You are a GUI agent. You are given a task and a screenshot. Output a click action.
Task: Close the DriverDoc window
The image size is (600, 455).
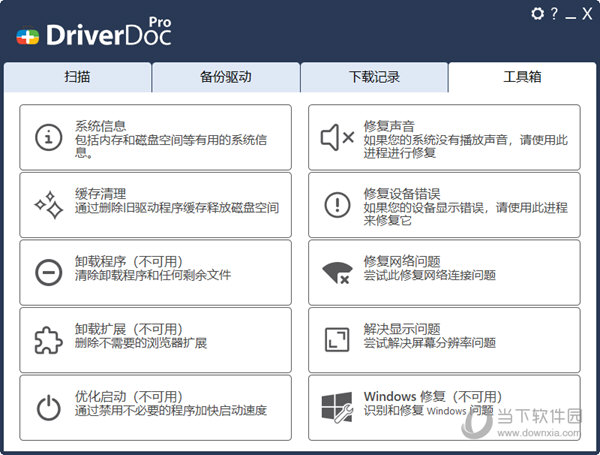tap(587, 14)
